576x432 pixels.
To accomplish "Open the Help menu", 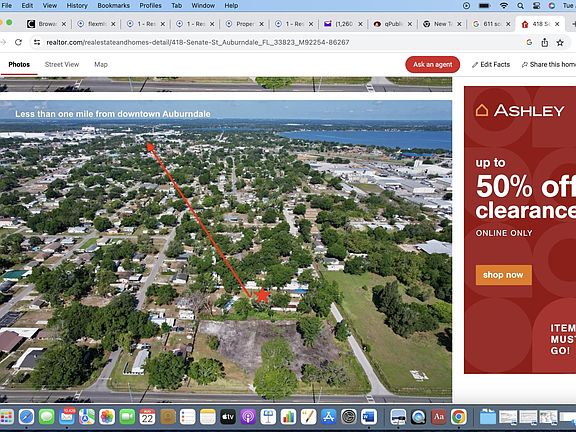I will (231, 6).
